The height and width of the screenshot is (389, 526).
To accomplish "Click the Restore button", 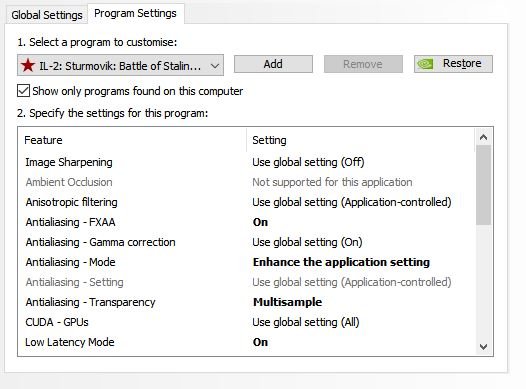I will click(453, 64).
